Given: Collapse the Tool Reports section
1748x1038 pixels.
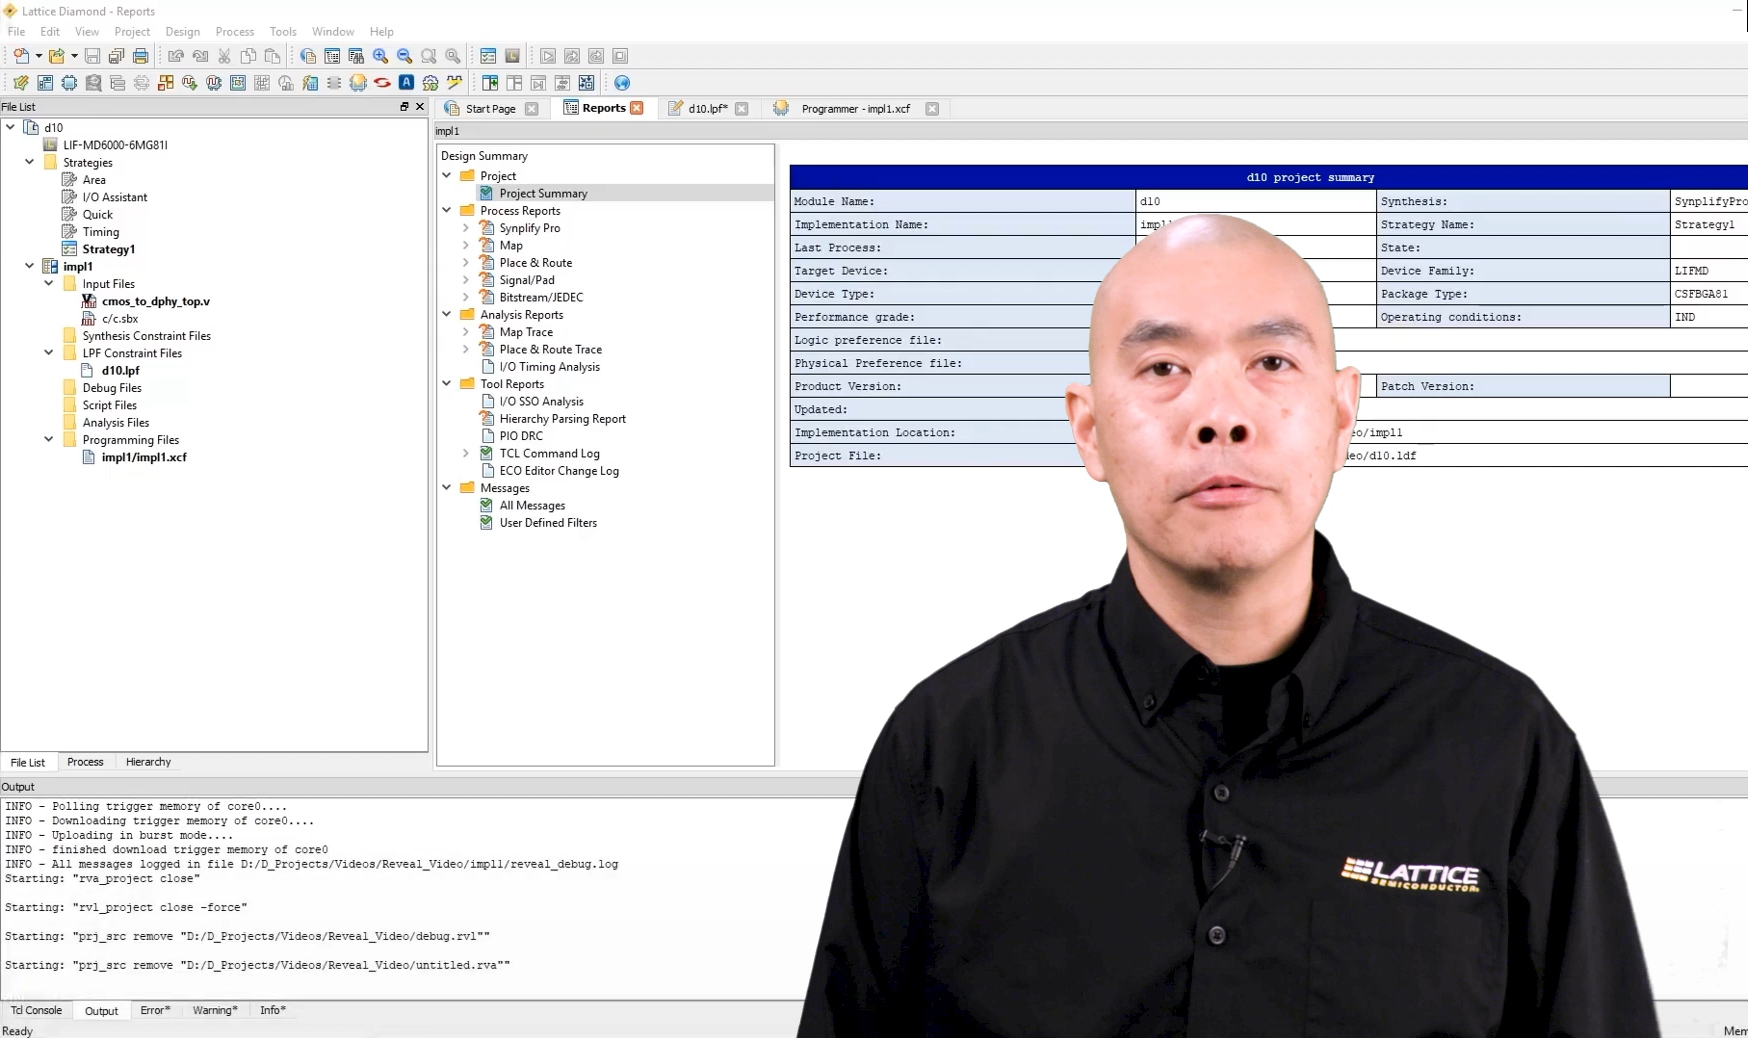Looking at the screenshot, I should [447, 384].
